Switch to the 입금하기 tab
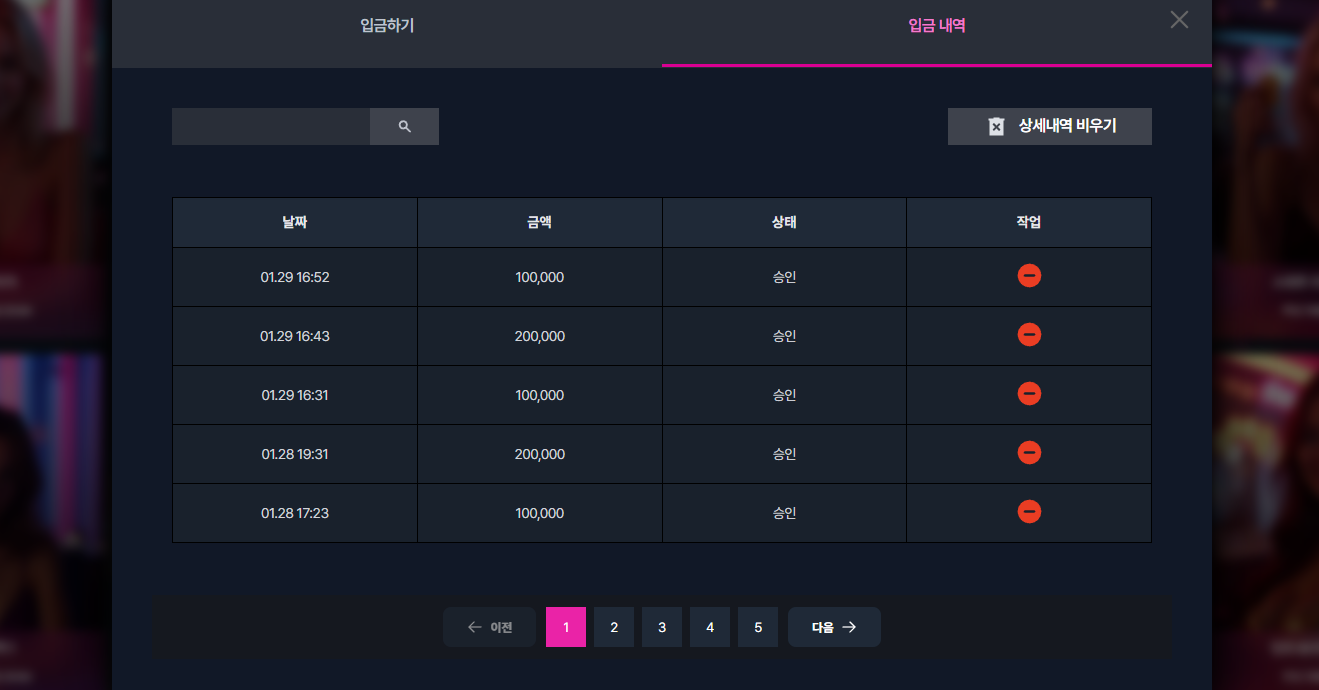This screenshot has height=690, width=1319. pyautogui.click(x=387, y=26)
